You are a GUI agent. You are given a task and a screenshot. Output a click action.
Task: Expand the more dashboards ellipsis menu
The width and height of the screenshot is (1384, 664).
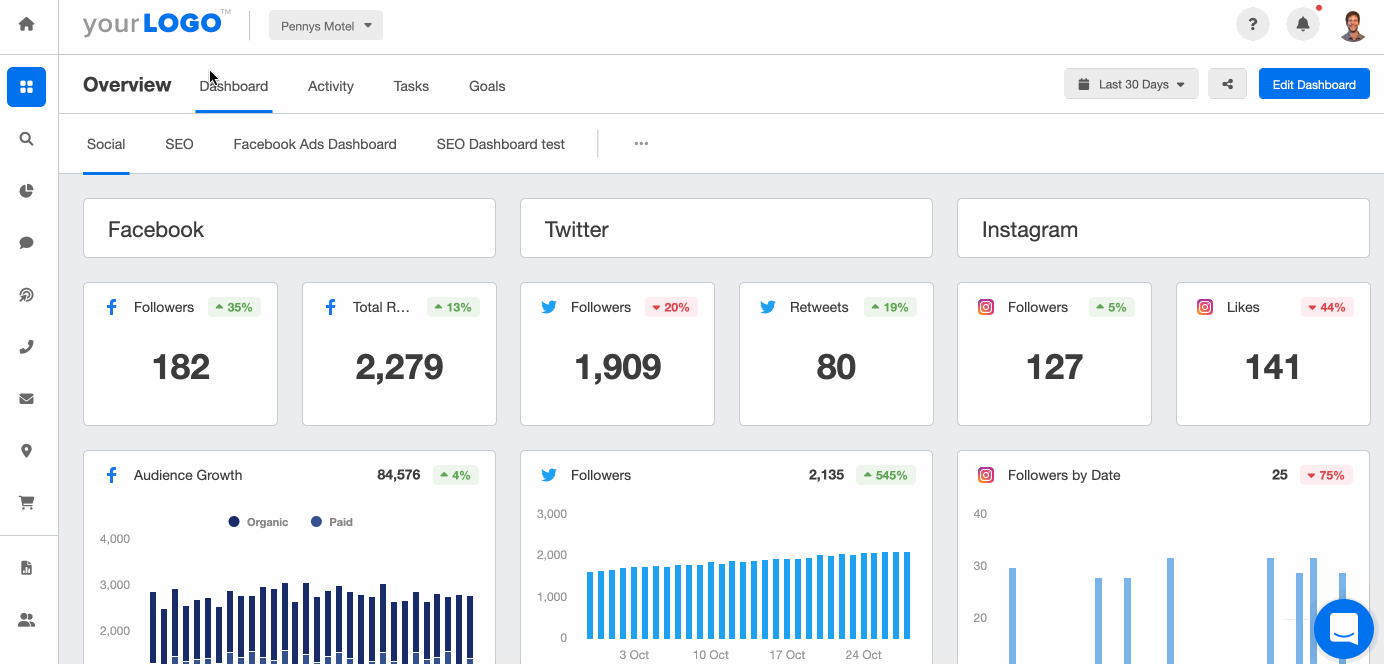point(641,144)
